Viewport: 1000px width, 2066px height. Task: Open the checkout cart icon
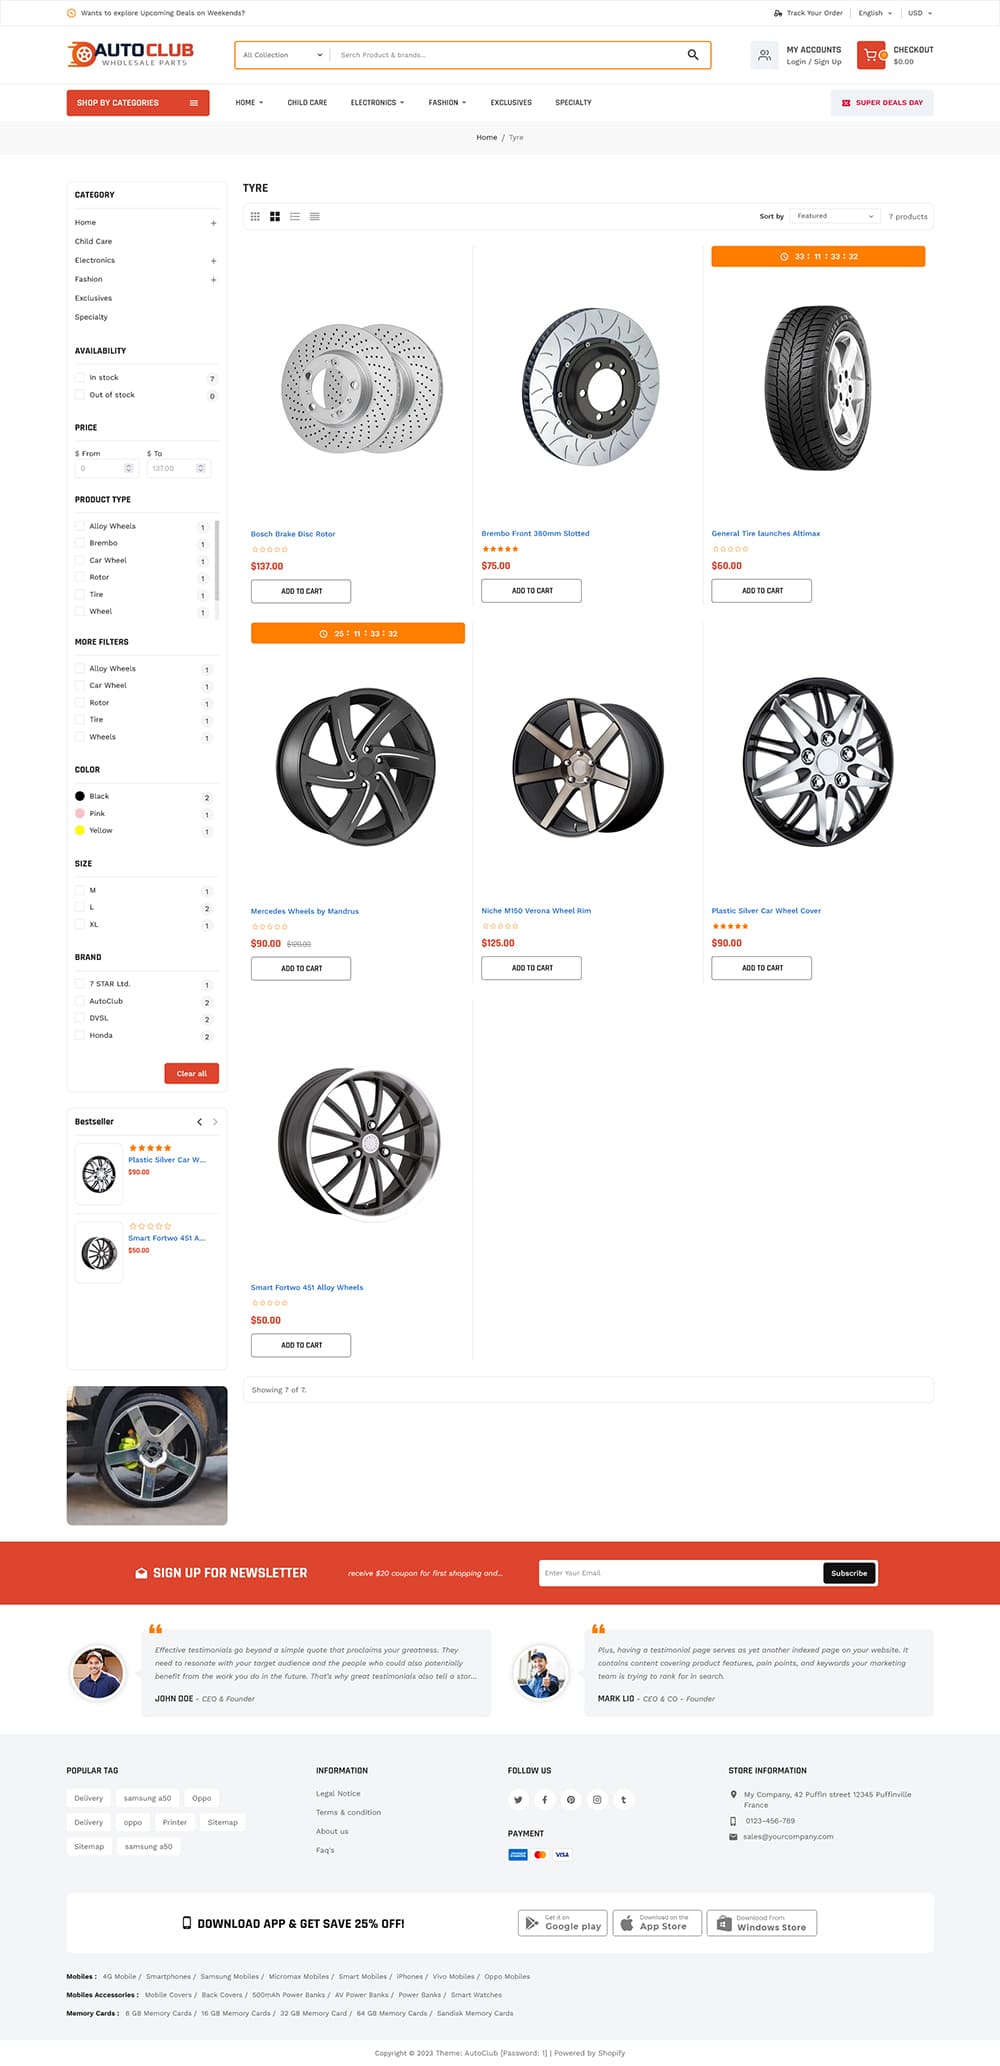[872, 55]
